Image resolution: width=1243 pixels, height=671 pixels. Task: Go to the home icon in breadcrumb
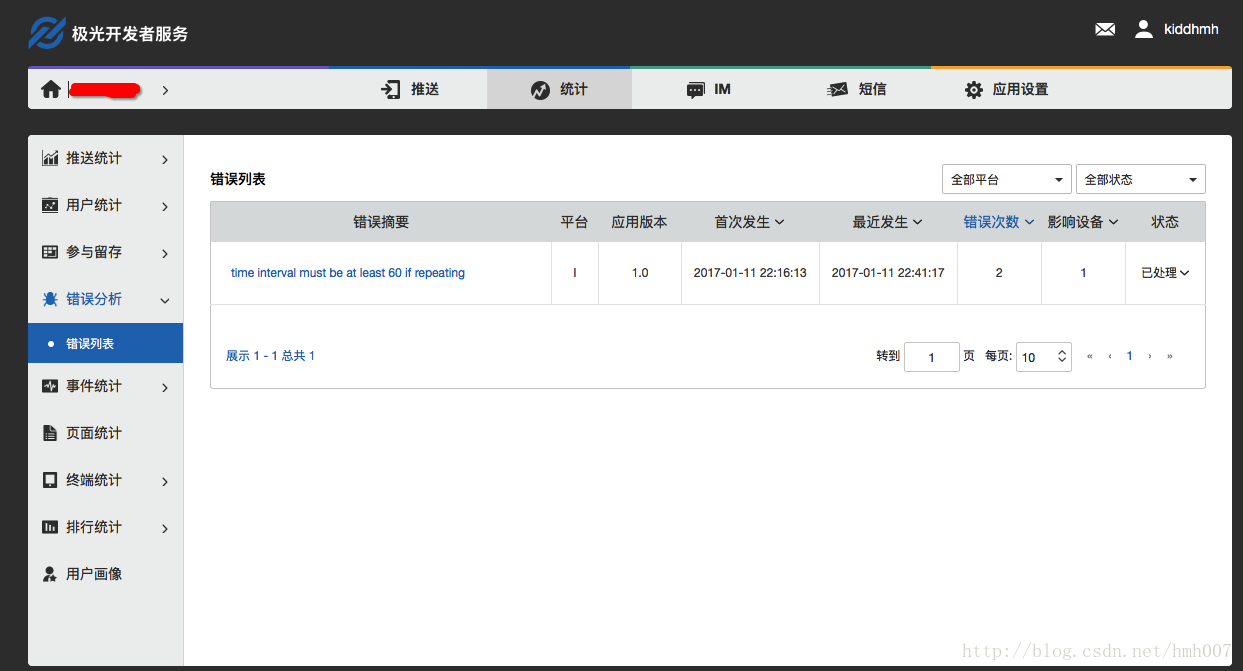[x=51, y=89]
